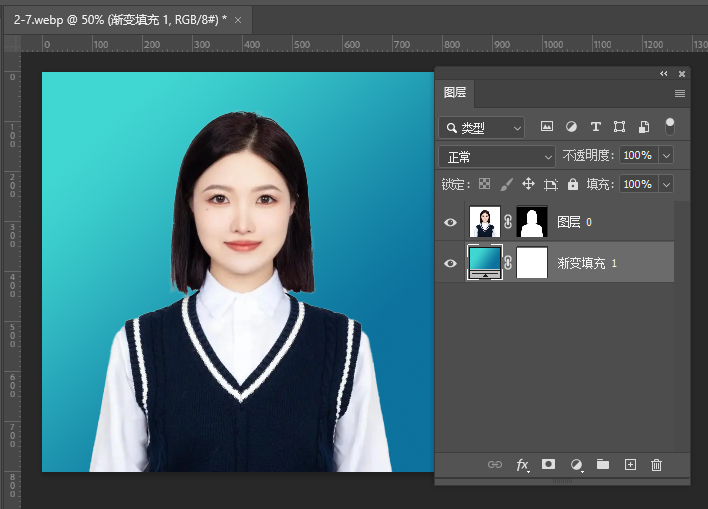Delete layer with the trash icon
708x509 pixels.
coord(657,465)
